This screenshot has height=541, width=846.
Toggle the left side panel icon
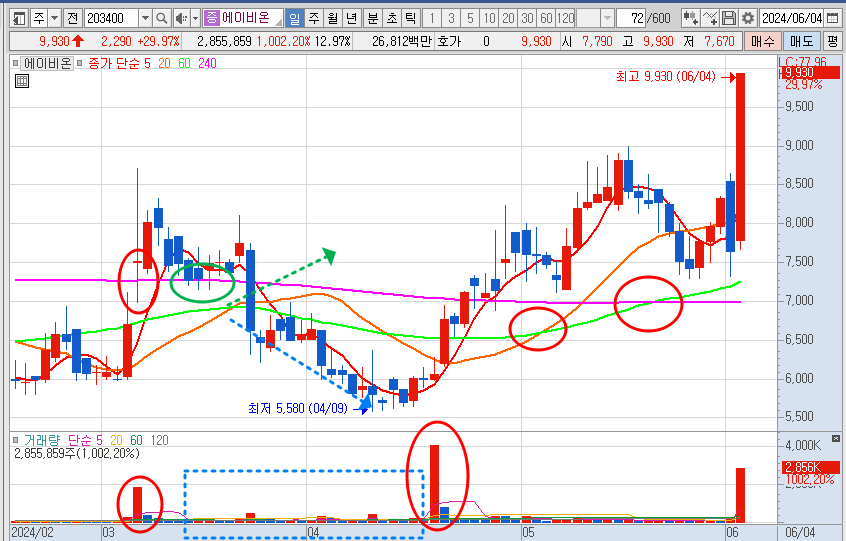(x=19, y=18)
